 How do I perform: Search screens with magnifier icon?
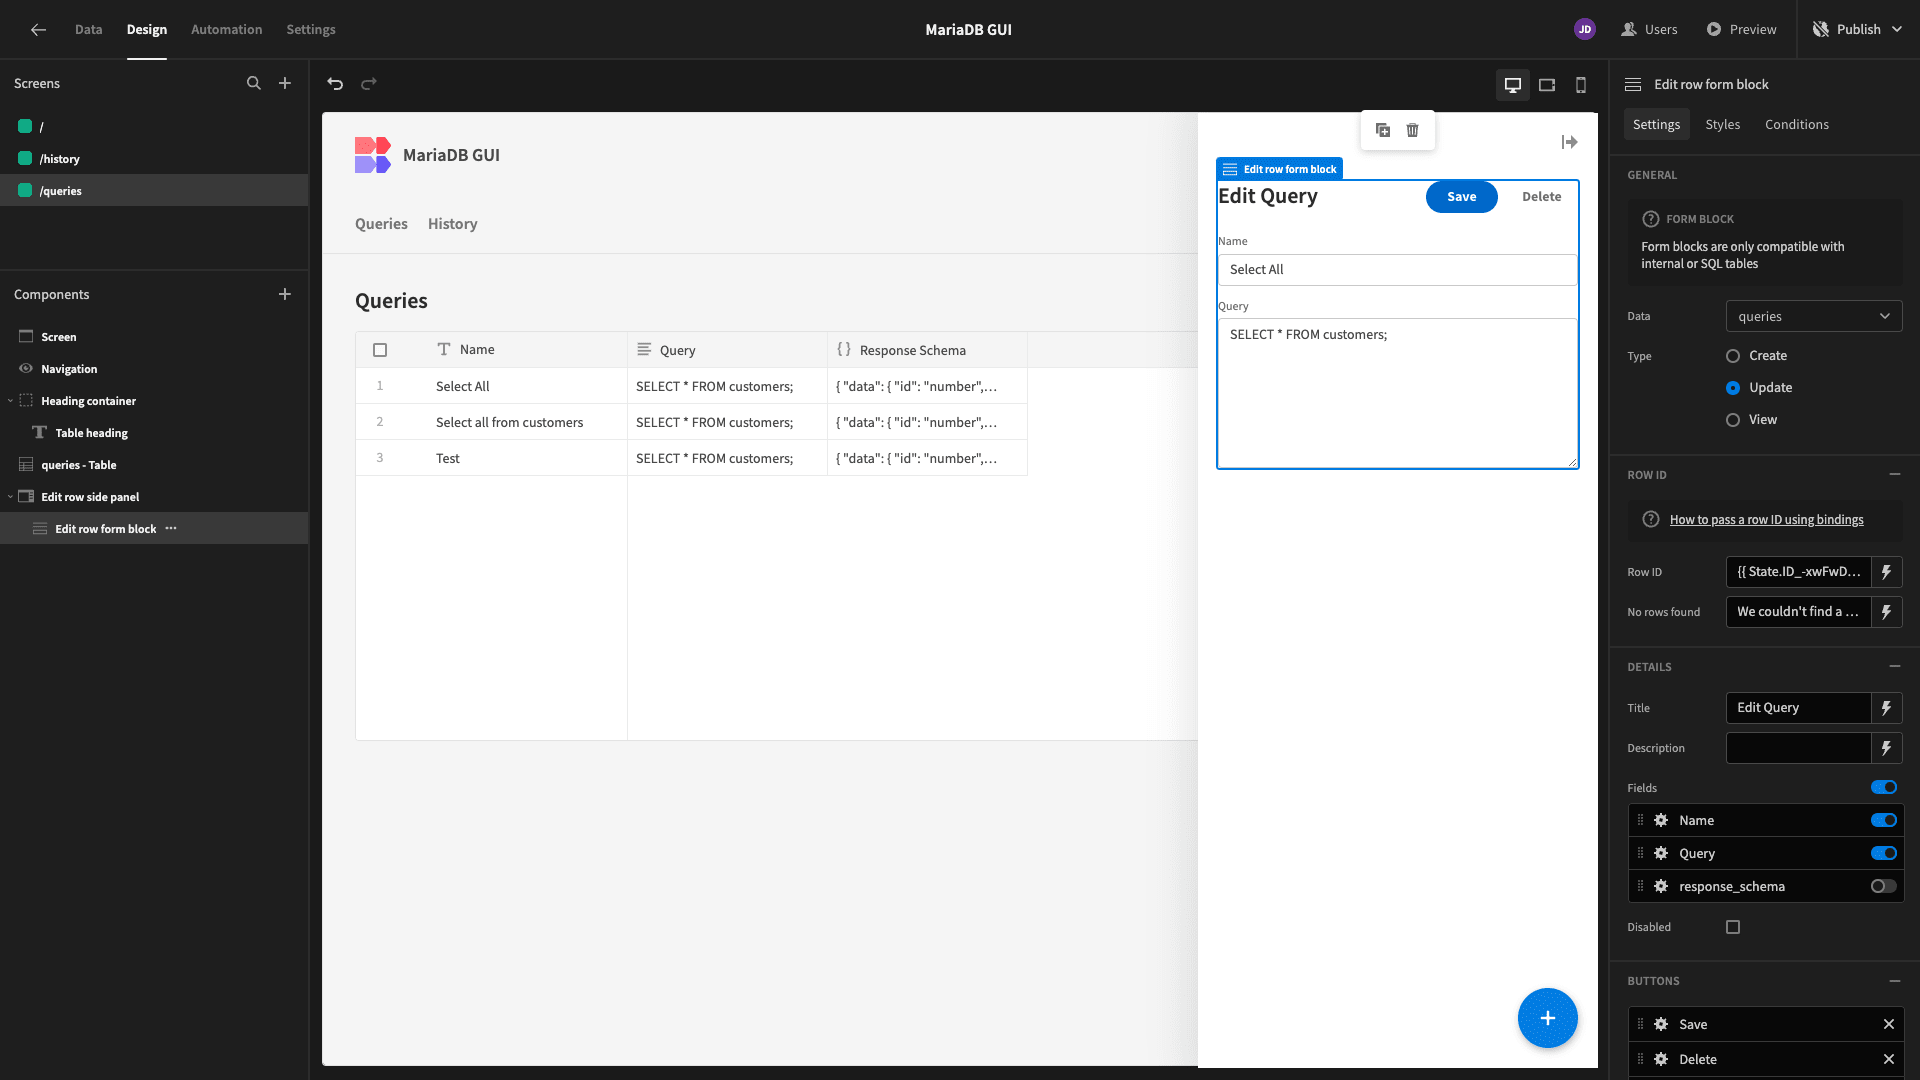(x=254, y=83)
